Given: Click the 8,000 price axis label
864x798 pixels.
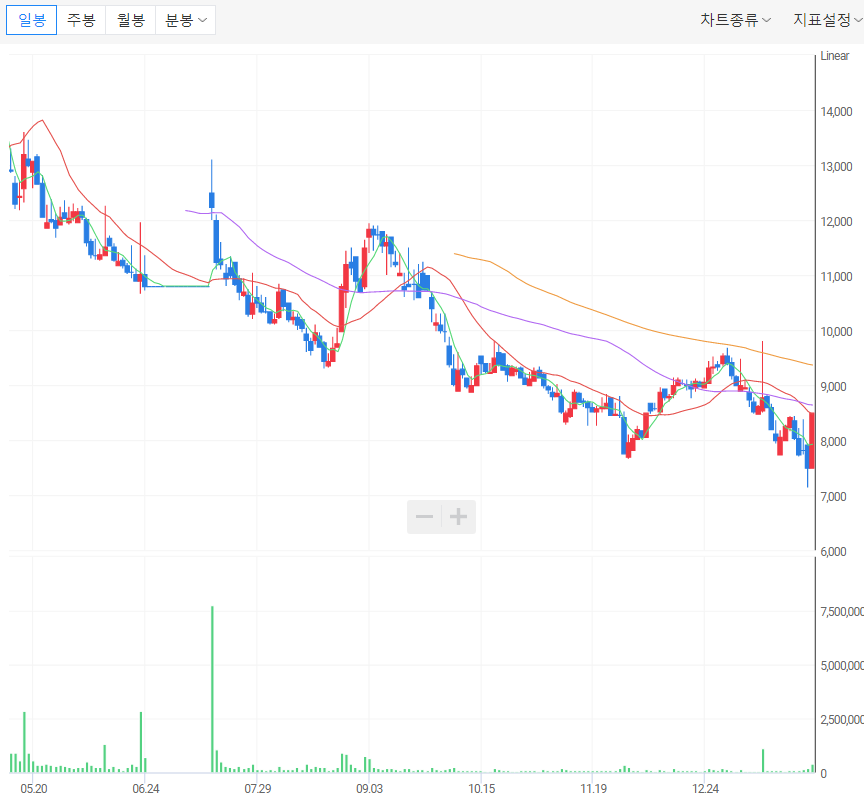Looking at the screenshot, I should 833,441.
